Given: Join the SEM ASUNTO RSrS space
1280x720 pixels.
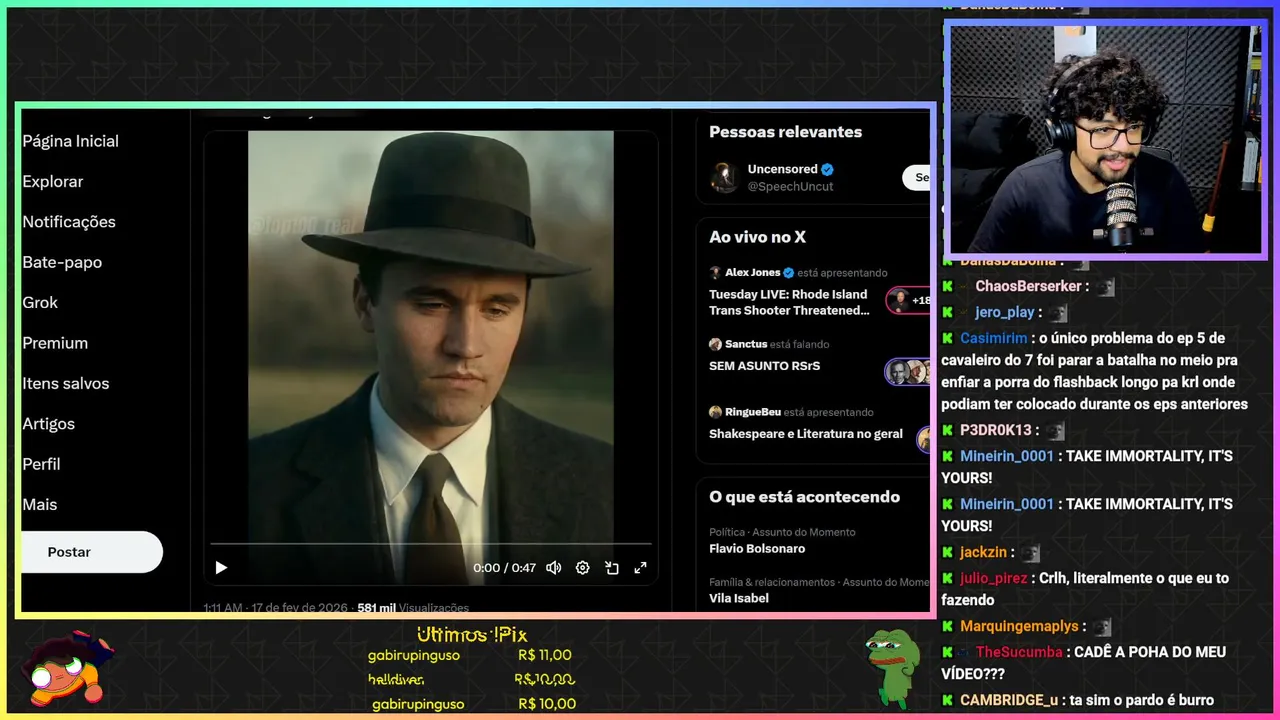Looking at the screenshot, I should [x=765, y=366].
